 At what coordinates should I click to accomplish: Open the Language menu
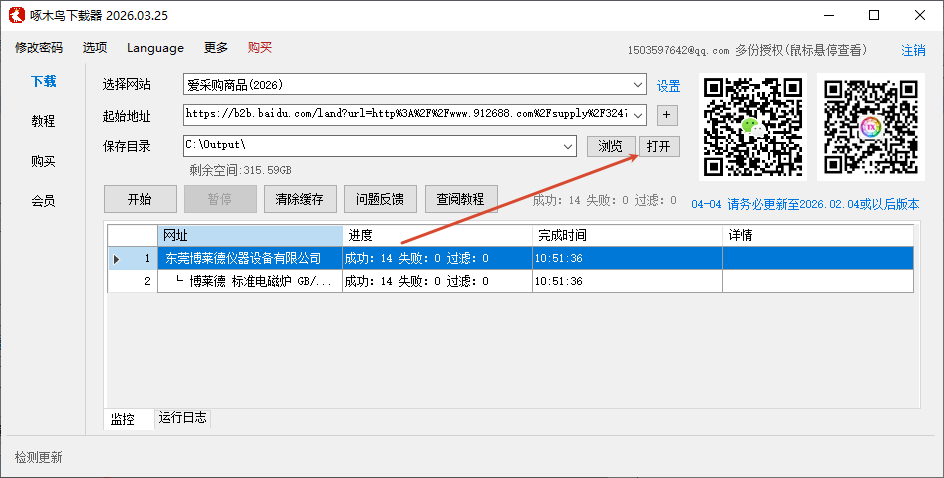(x=155, y=48)
